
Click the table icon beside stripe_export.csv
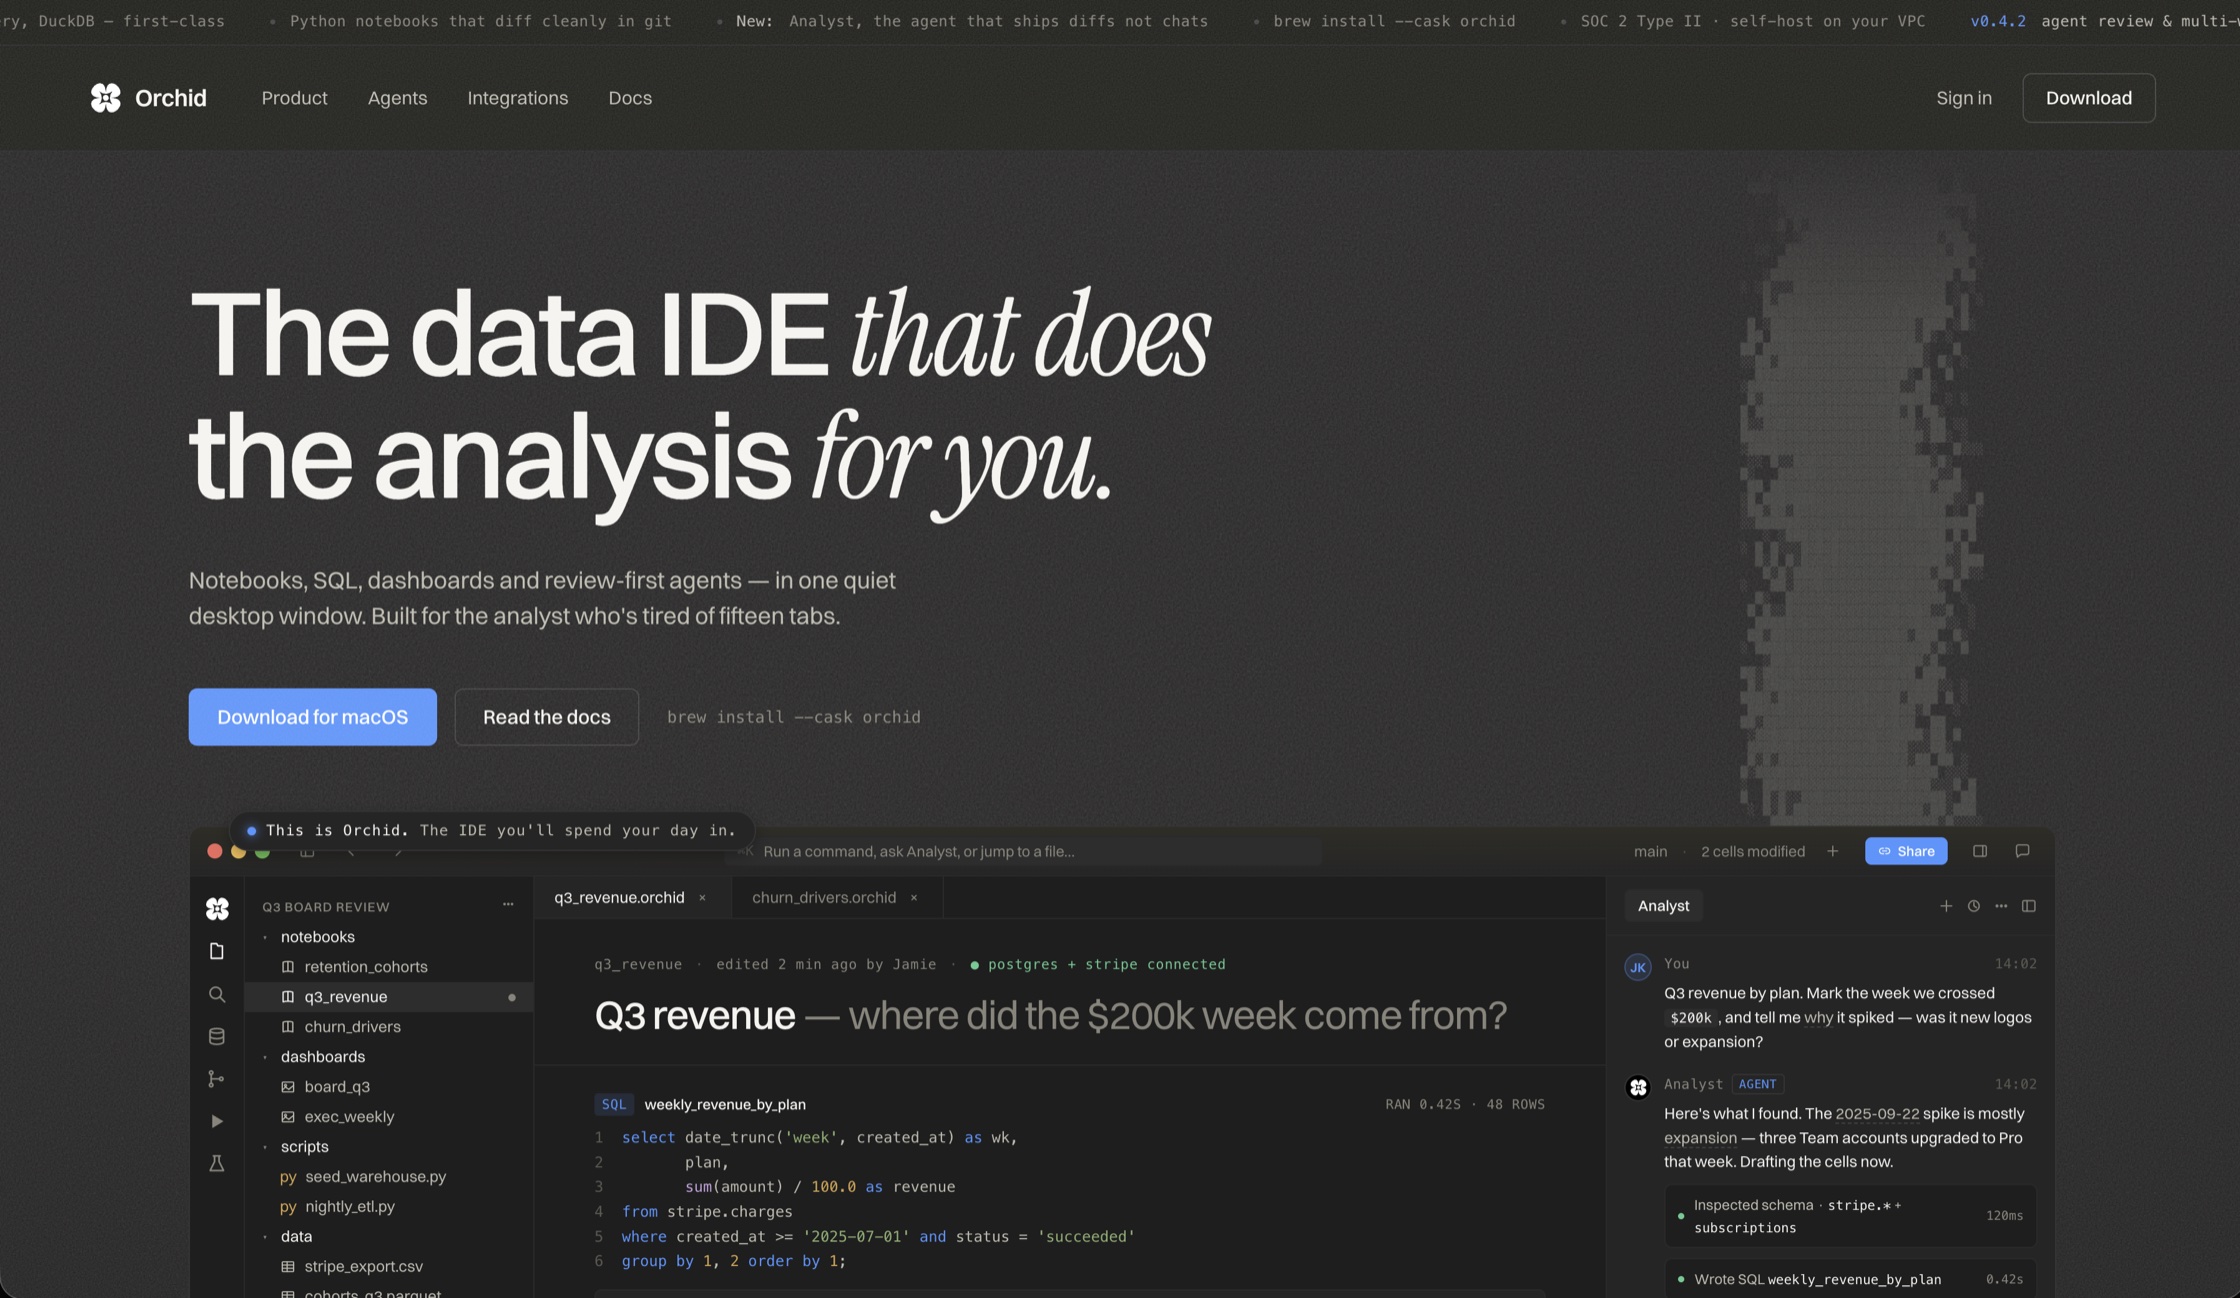pos(288,1267)
